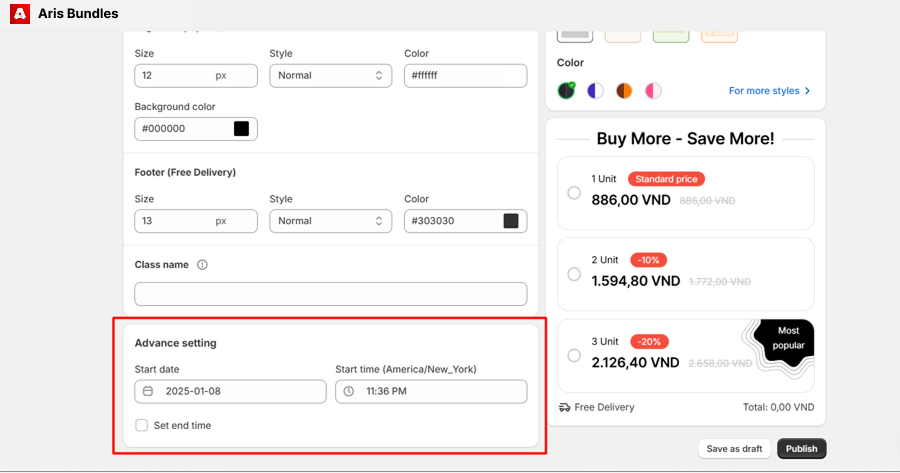Click the Publish button
This screenshot has width=900, height=473.
pos(801,449)
